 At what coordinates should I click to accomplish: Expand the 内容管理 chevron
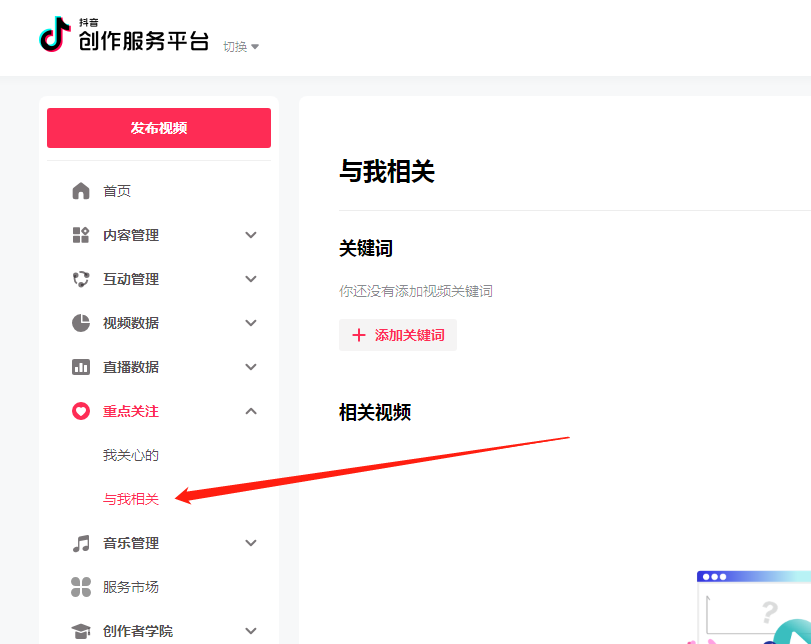[x=251, y=235]
